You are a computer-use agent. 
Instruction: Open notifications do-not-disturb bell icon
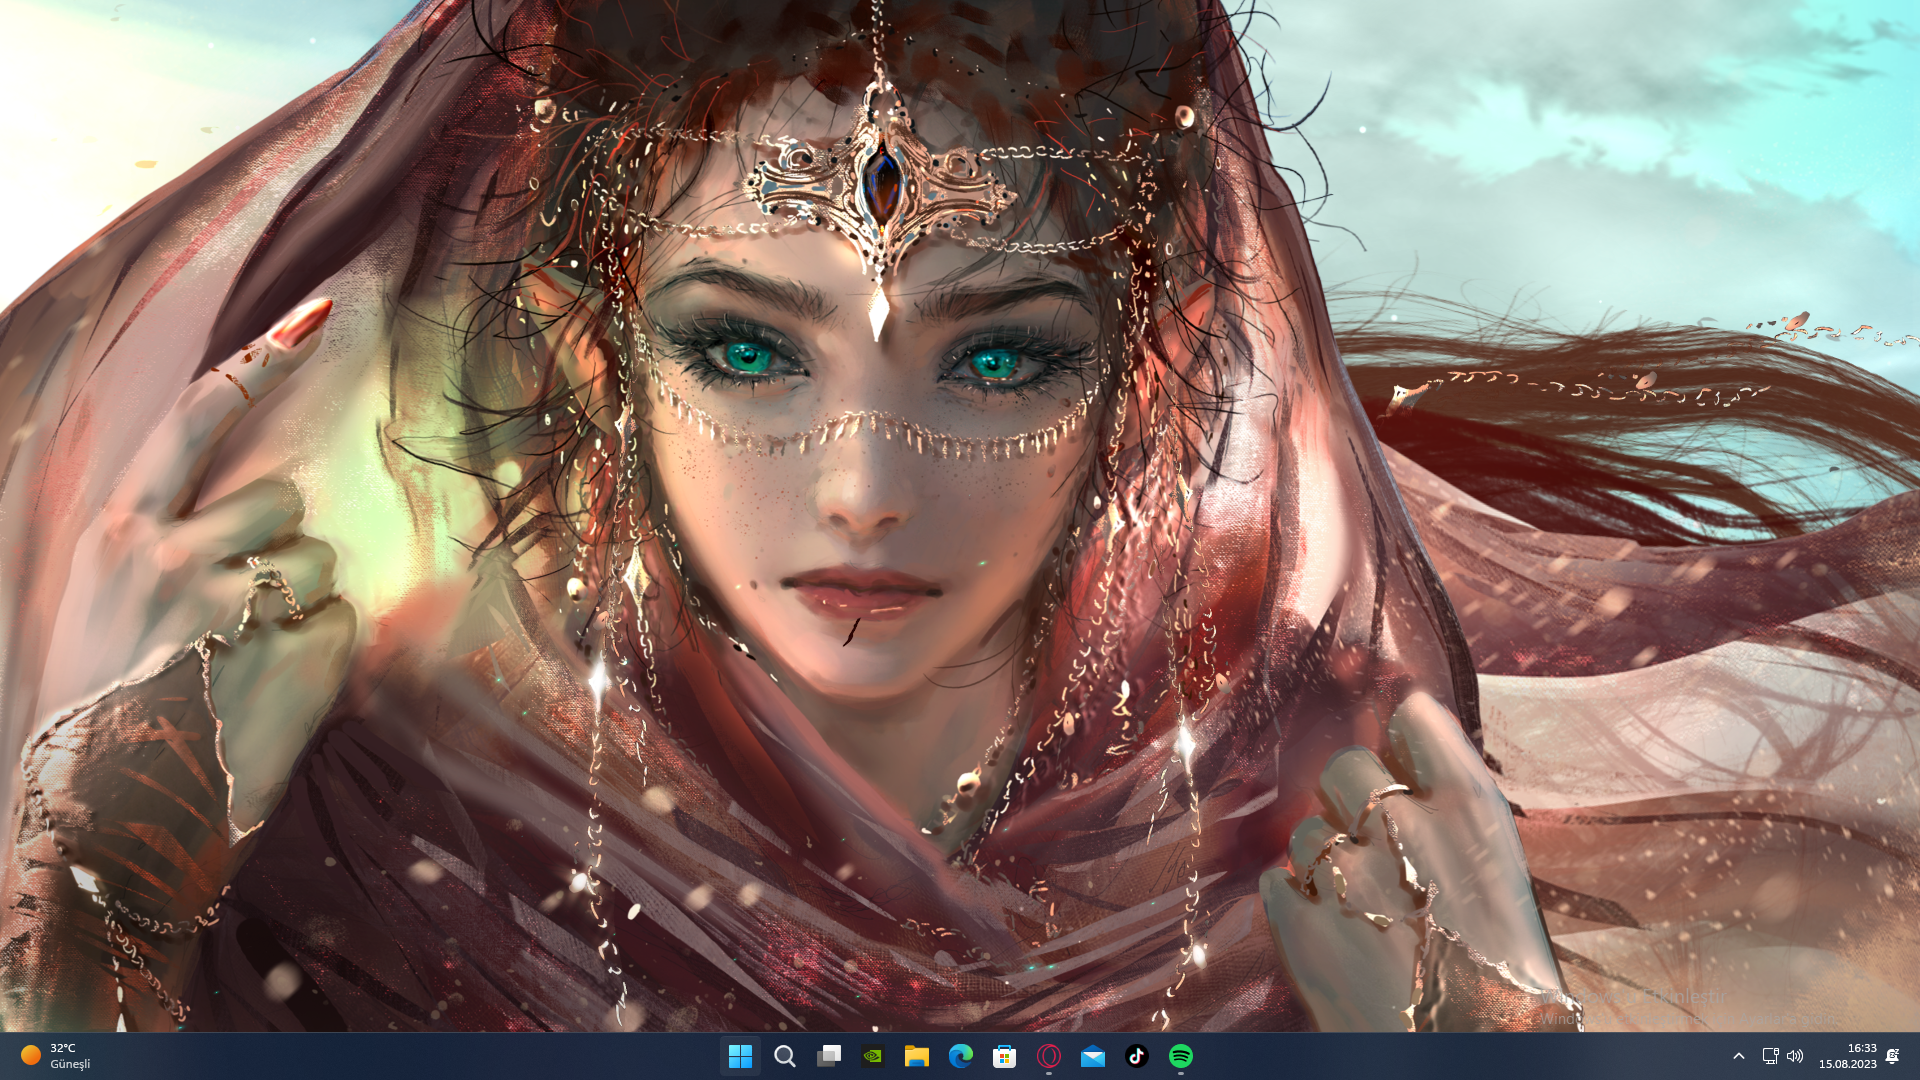[x=1892, y=1056]
